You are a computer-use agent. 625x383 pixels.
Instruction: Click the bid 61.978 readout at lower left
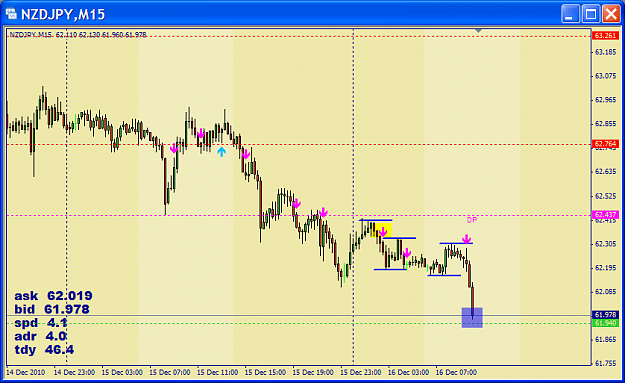52,309
